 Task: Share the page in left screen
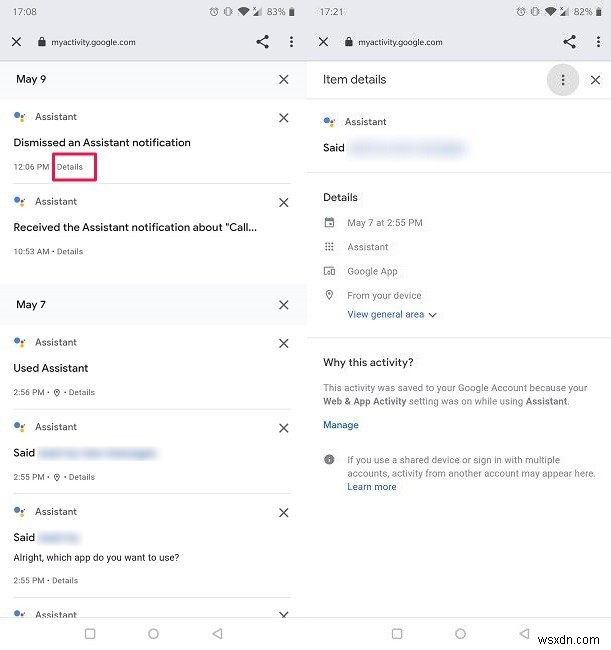pos(262,41)
